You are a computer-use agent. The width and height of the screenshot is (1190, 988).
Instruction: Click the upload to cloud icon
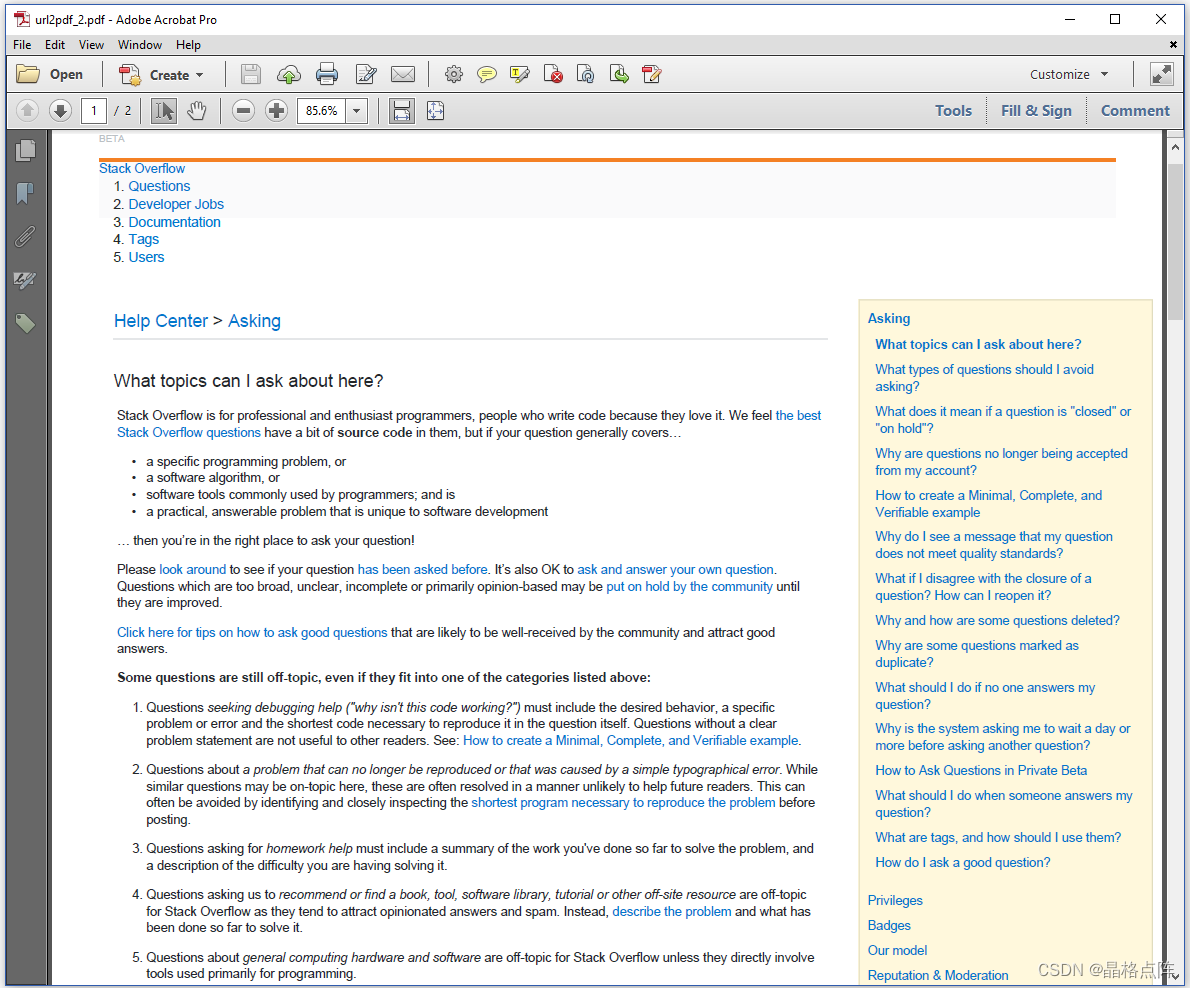(288, 74)
